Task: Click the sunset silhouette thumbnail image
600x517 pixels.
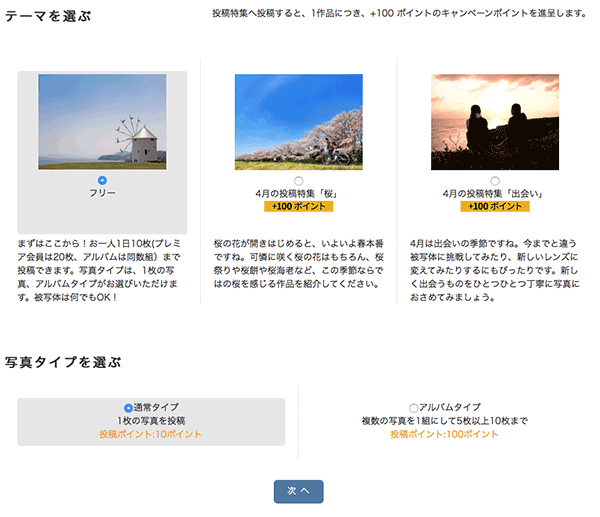Action: [x=495, y=122]
